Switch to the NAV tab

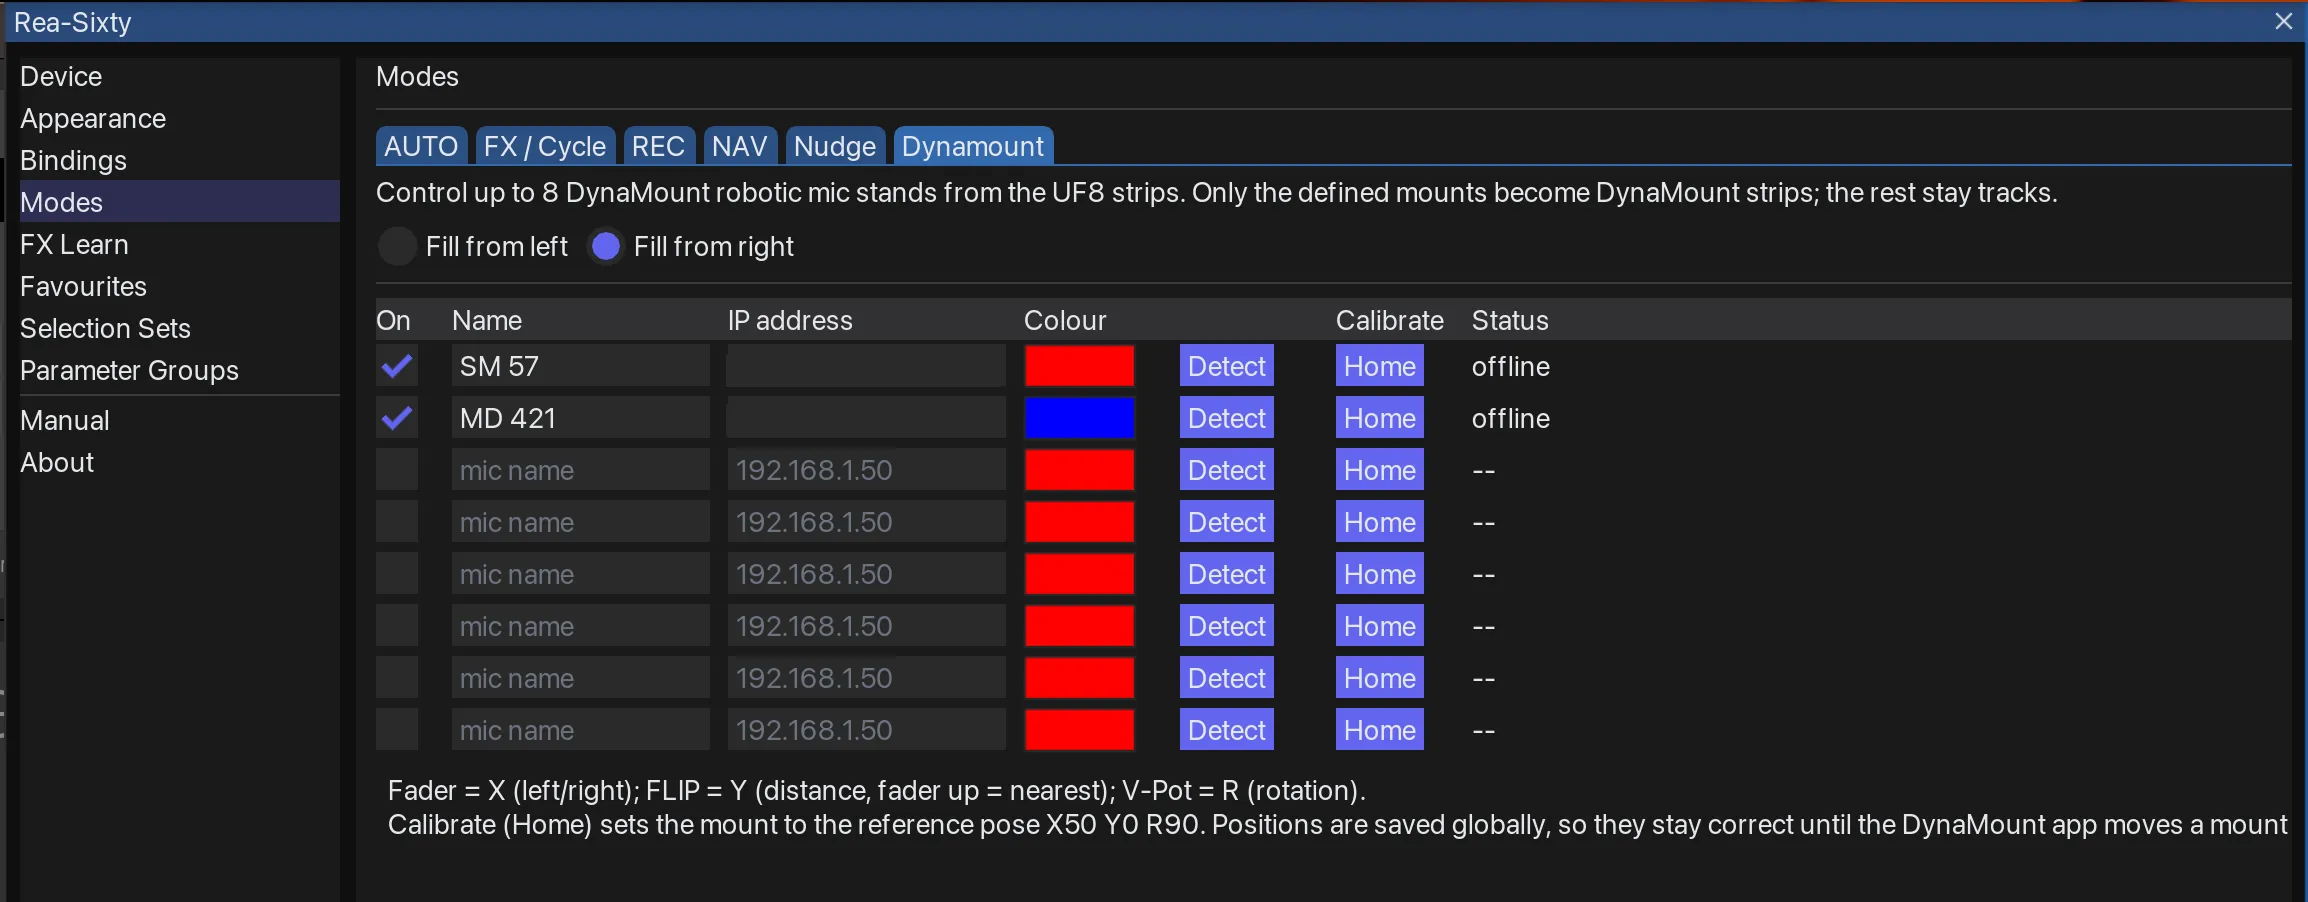pyautogui.click(x=740, y=146)
